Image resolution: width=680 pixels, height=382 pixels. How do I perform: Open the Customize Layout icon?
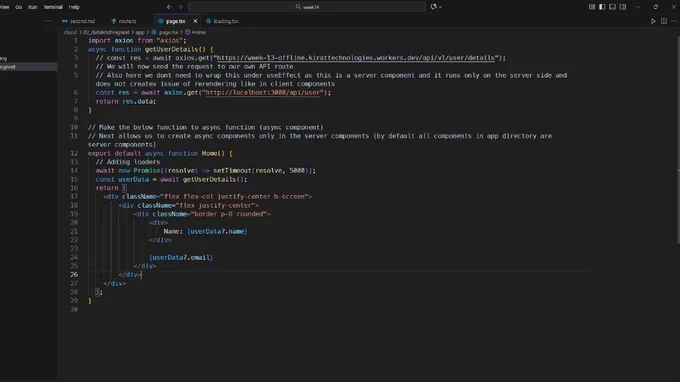click(x=592, y=7)
